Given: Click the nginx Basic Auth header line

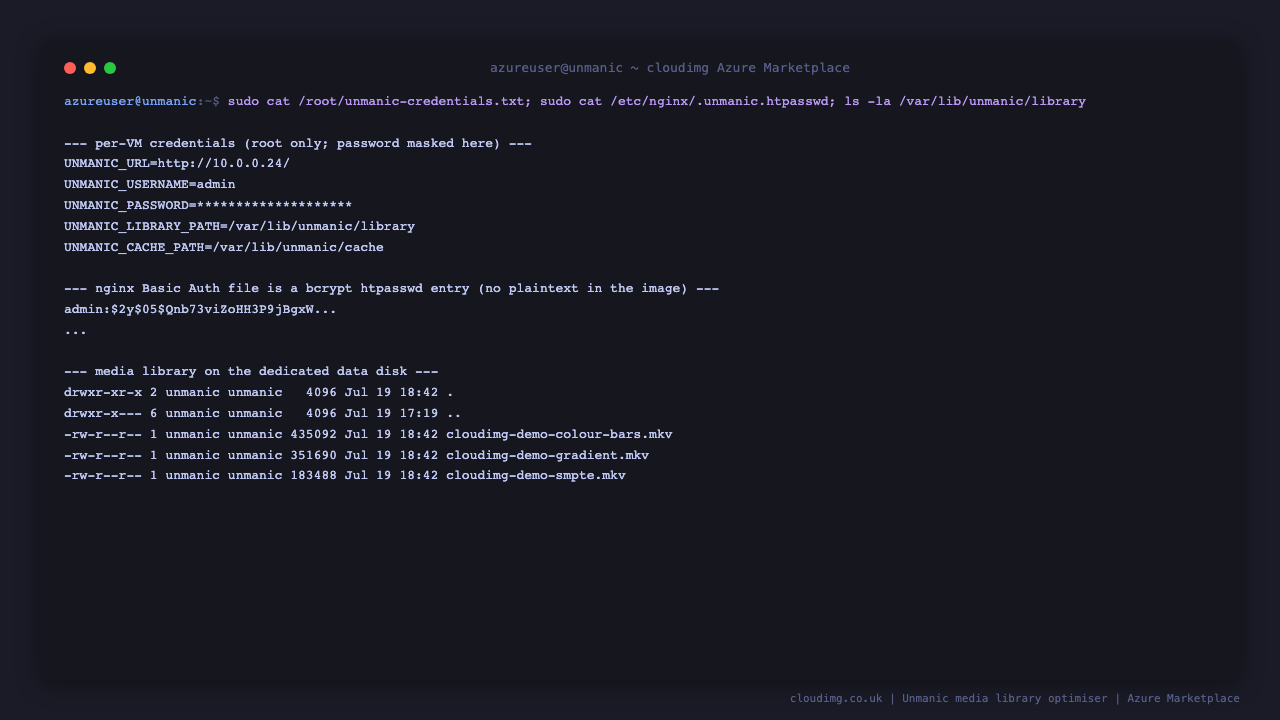Looking at the screenshot, I should click(391, 289).
